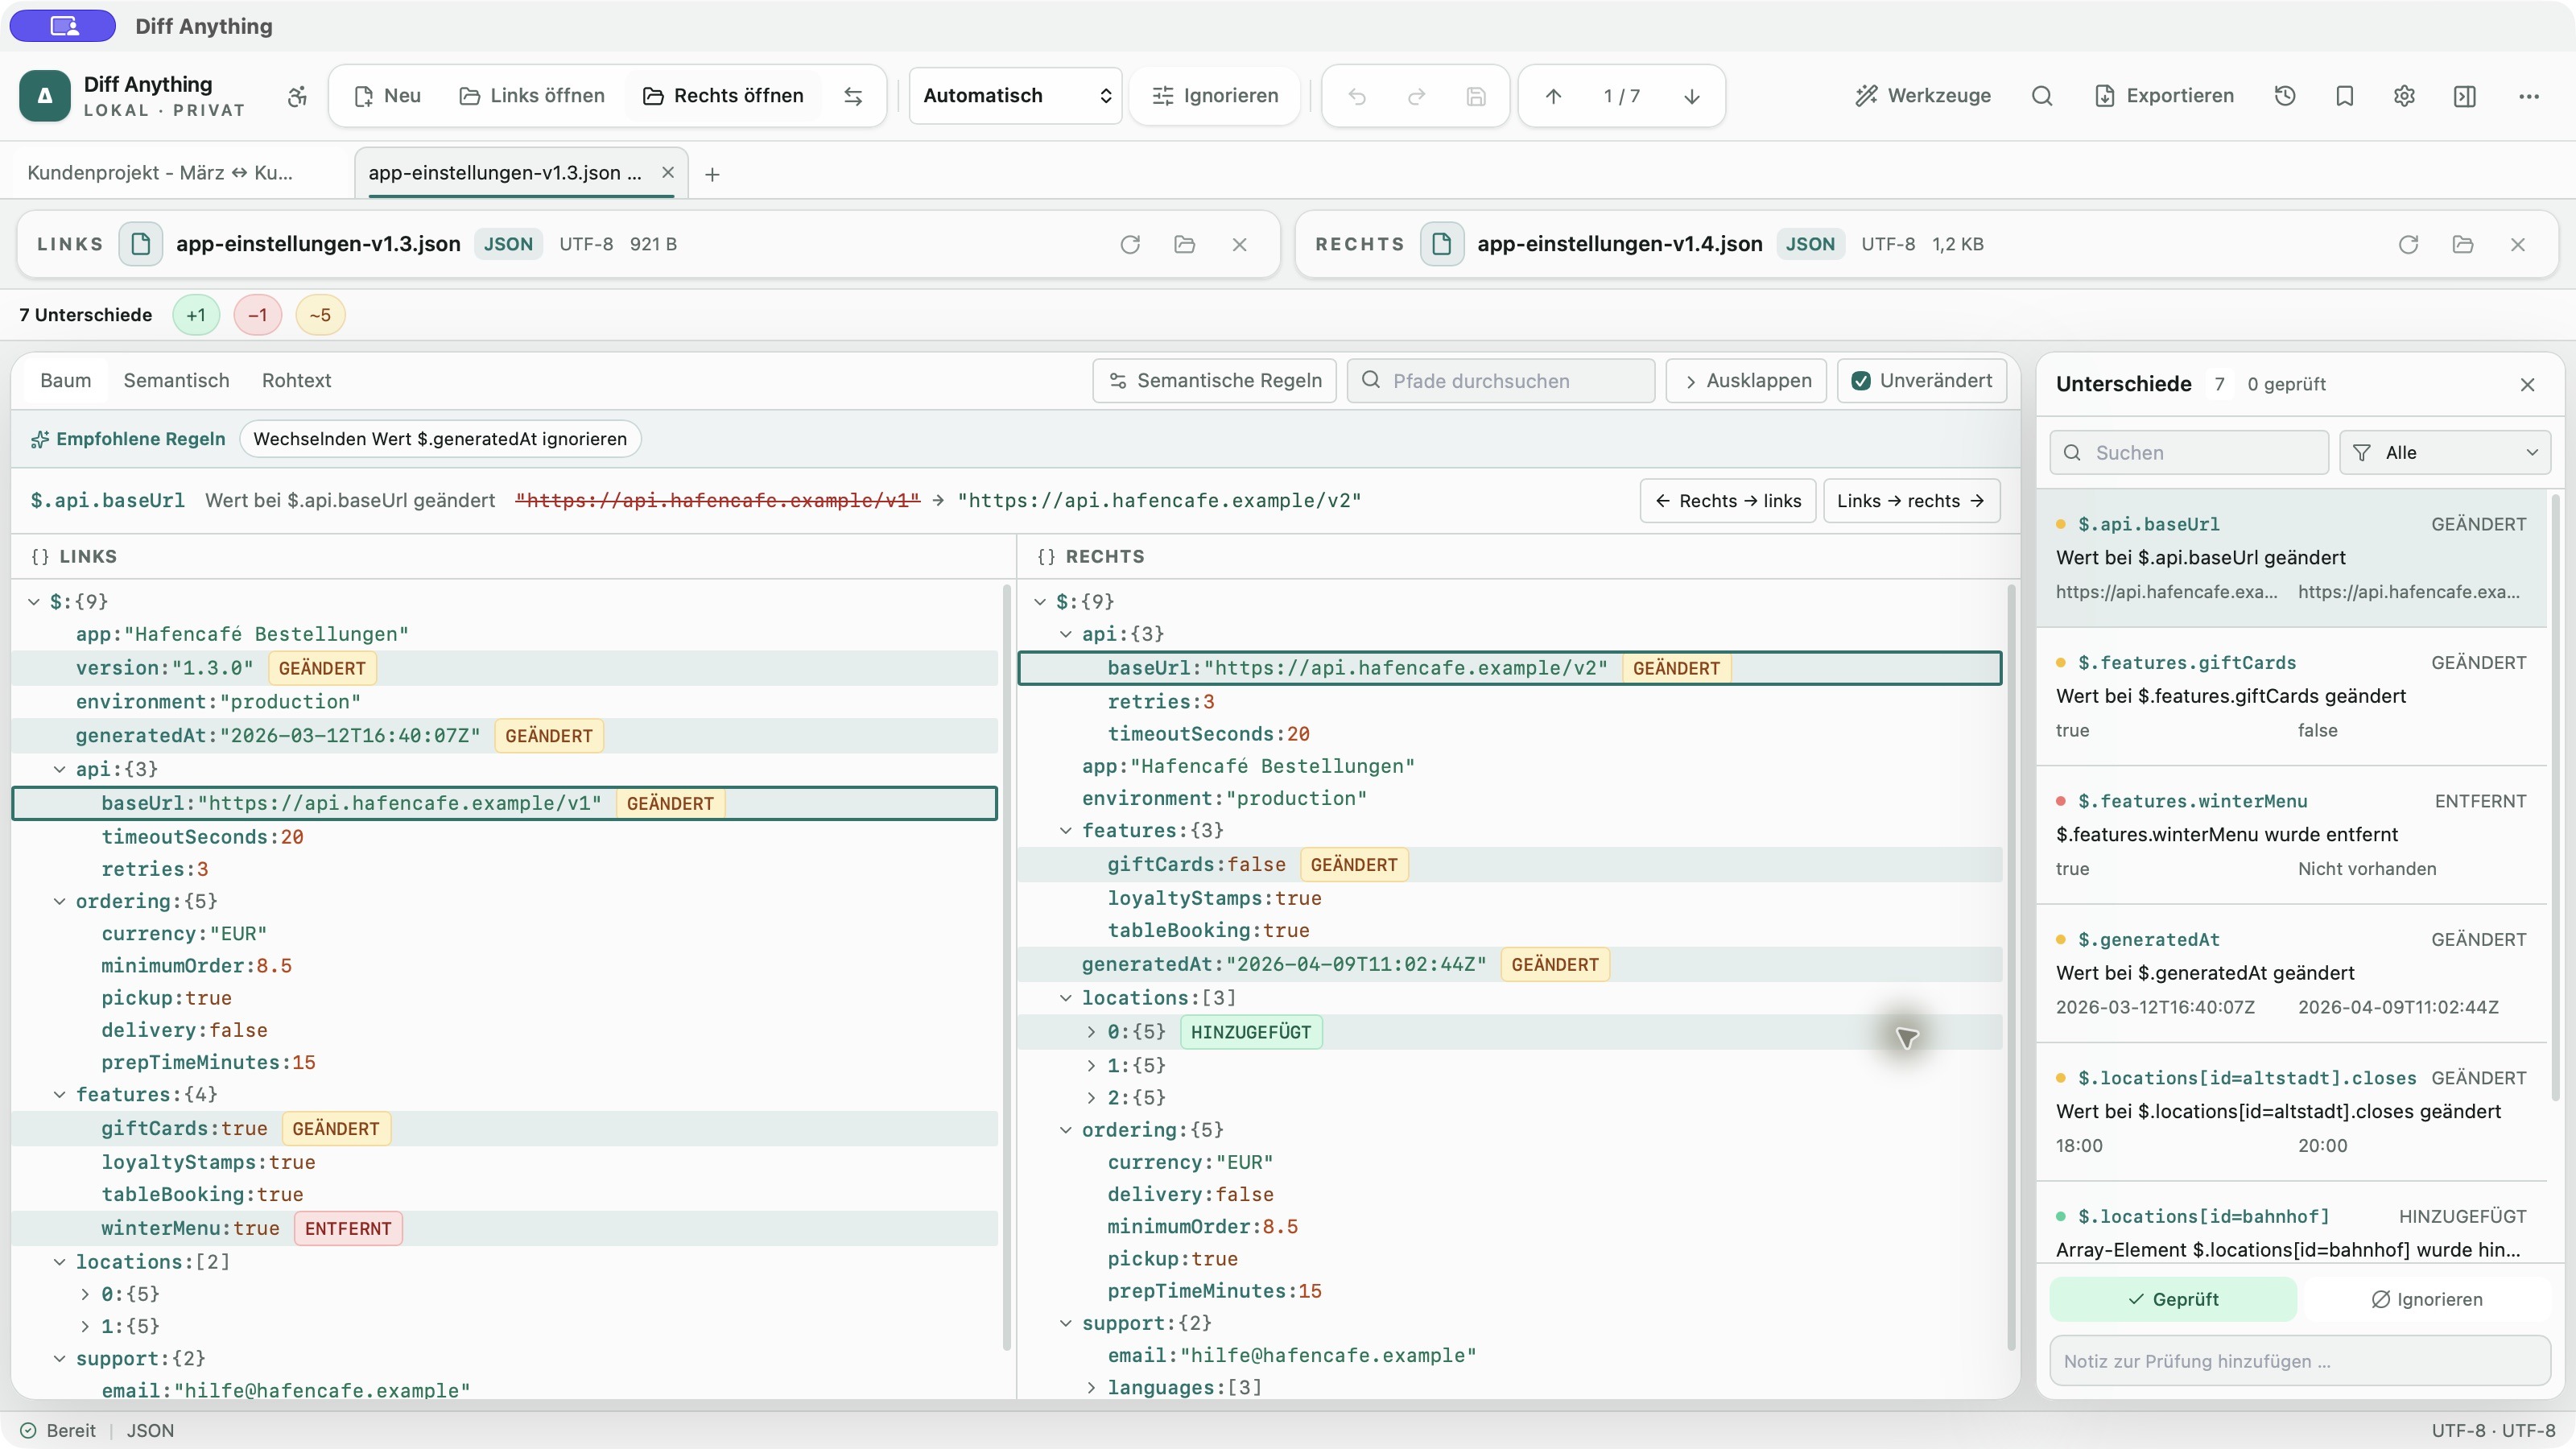Click the Ausklappen button
The image size is (2576, 1449).
point(1746,381)
